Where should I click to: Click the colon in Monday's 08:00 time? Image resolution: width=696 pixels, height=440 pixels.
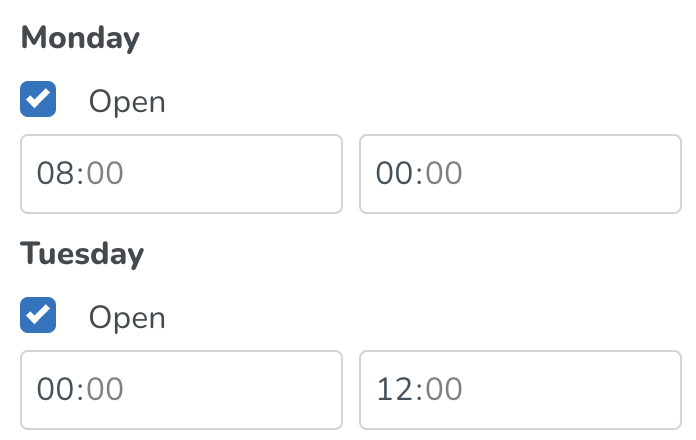tap(80, 174)
